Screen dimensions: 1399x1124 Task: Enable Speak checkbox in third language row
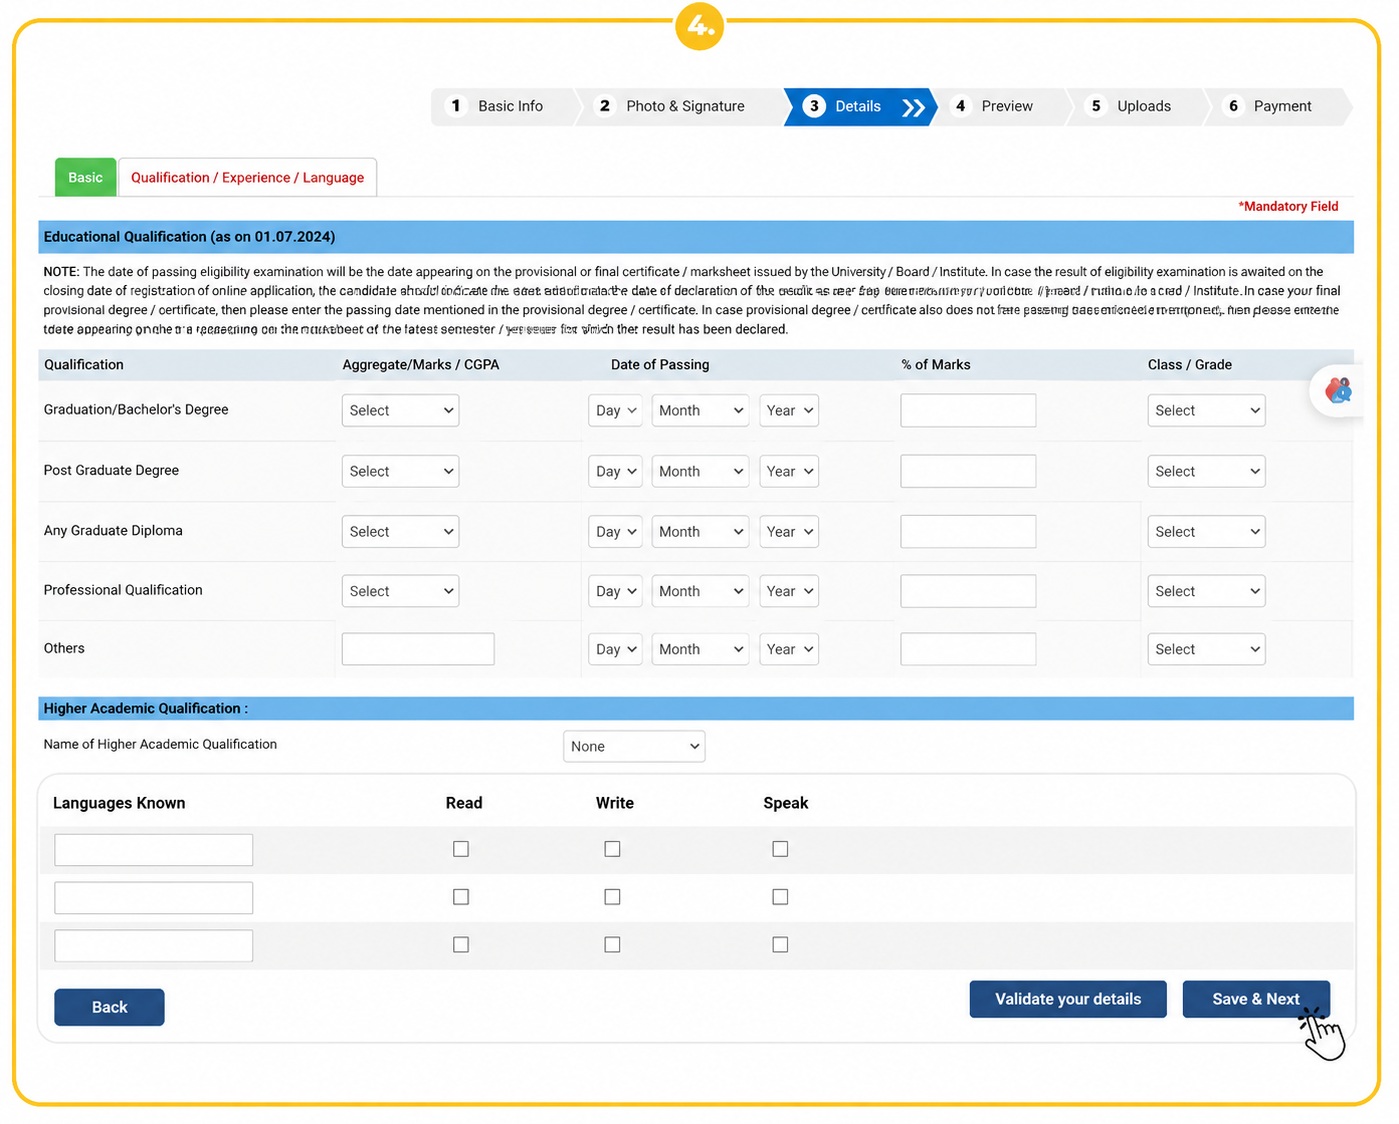(x=780, y=944)
